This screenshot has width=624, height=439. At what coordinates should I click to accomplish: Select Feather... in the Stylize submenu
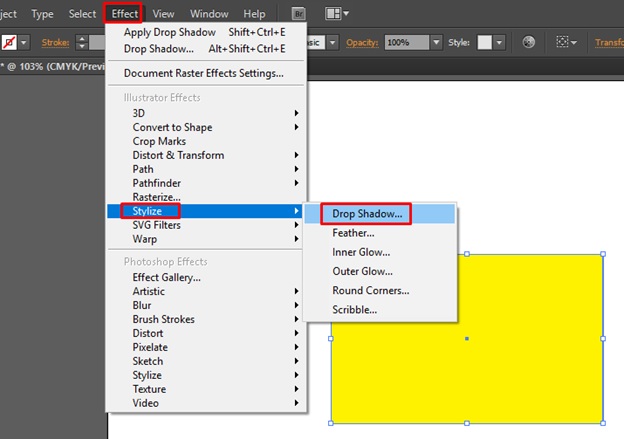pyautogui.click(x=353, y=233)
